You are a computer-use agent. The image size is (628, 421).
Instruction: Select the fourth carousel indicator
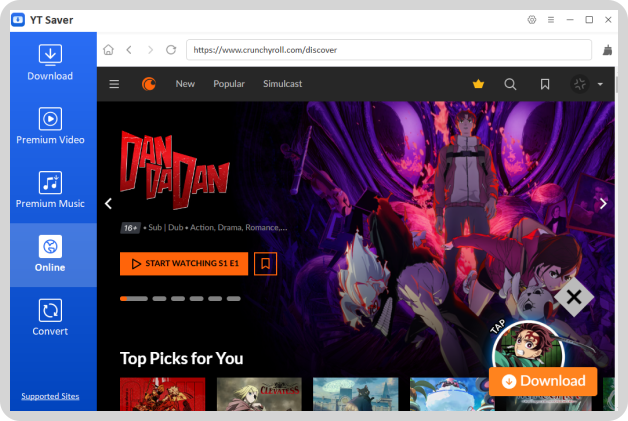click(196, 298)
